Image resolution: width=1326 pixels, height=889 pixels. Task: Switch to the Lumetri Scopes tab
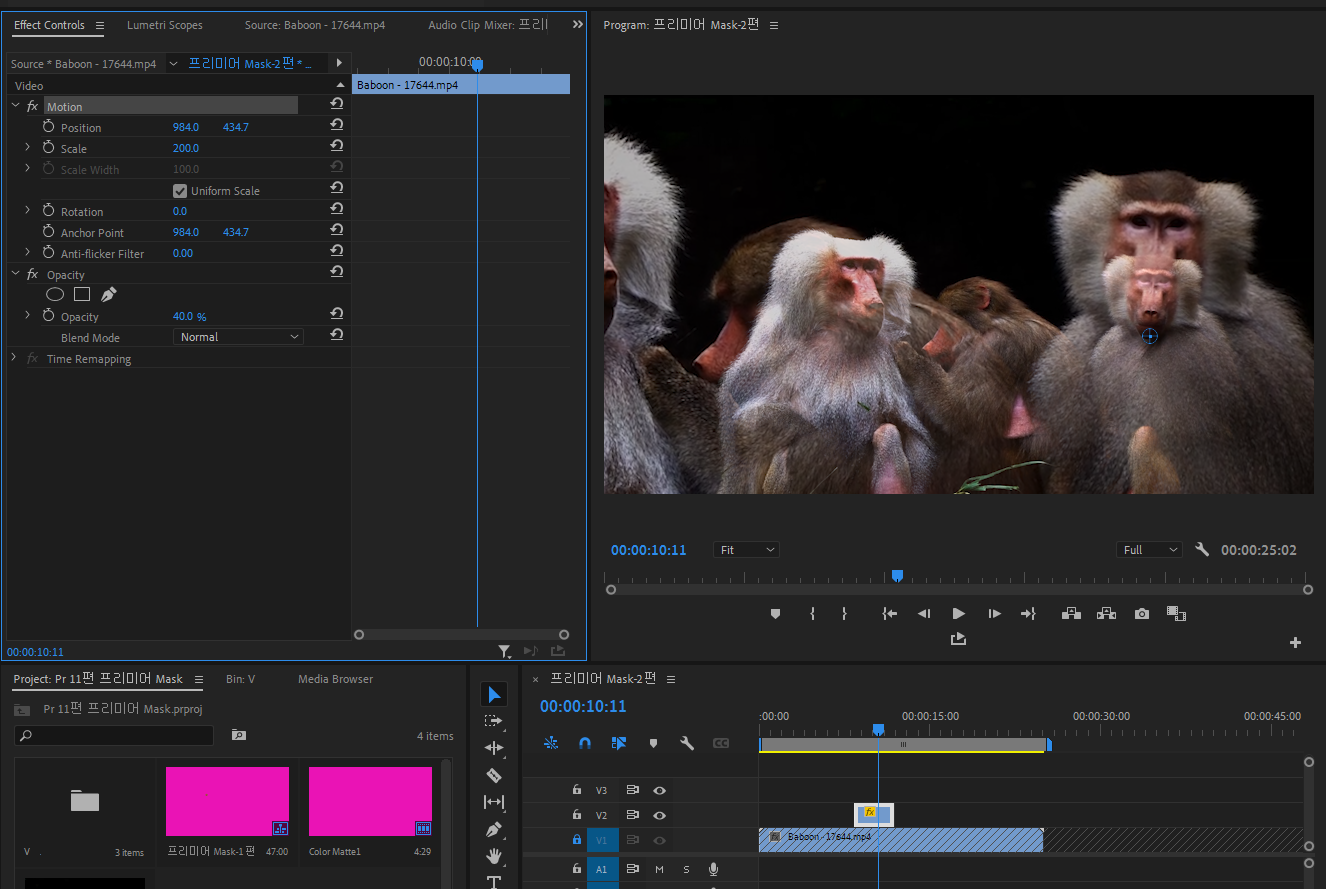coord(164,25)
